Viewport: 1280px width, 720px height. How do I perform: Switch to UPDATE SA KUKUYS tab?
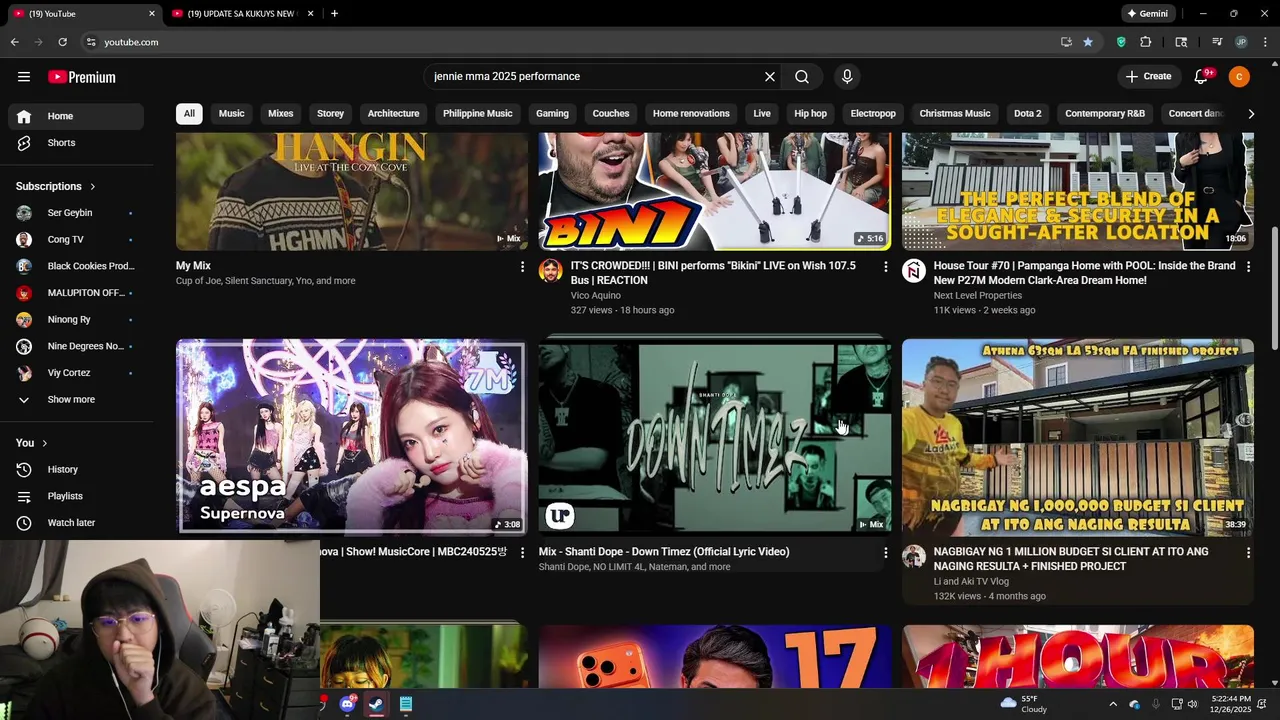pyautogui.click(x=243, y=14)
